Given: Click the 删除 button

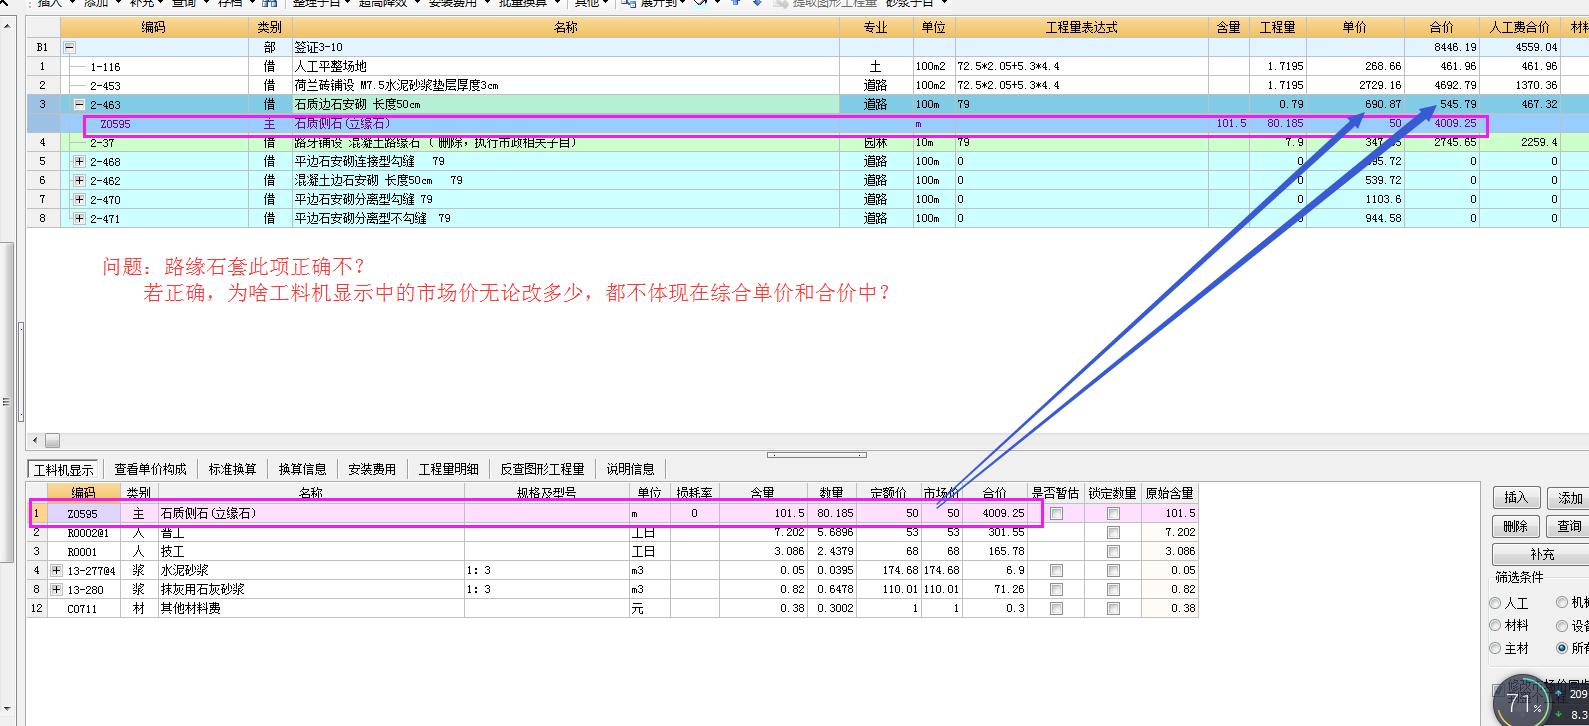Looking at the screenshot, I should point(1515,526).
